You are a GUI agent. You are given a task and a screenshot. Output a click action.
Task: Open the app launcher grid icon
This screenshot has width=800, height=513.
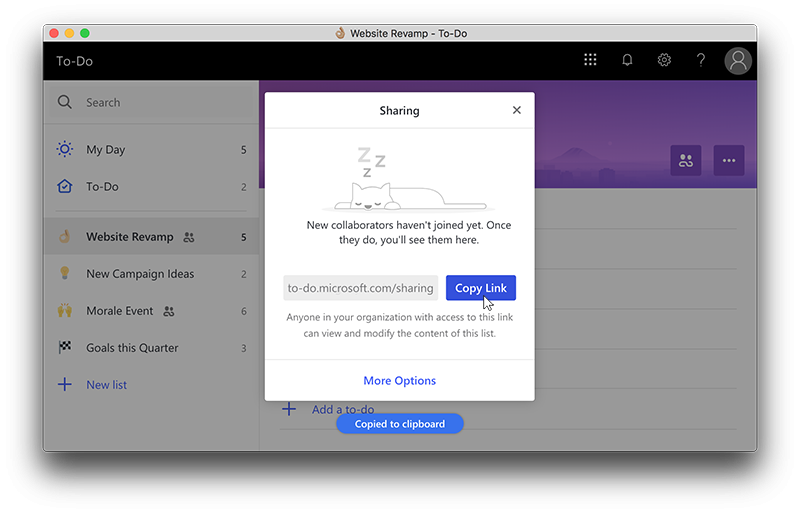590,60
